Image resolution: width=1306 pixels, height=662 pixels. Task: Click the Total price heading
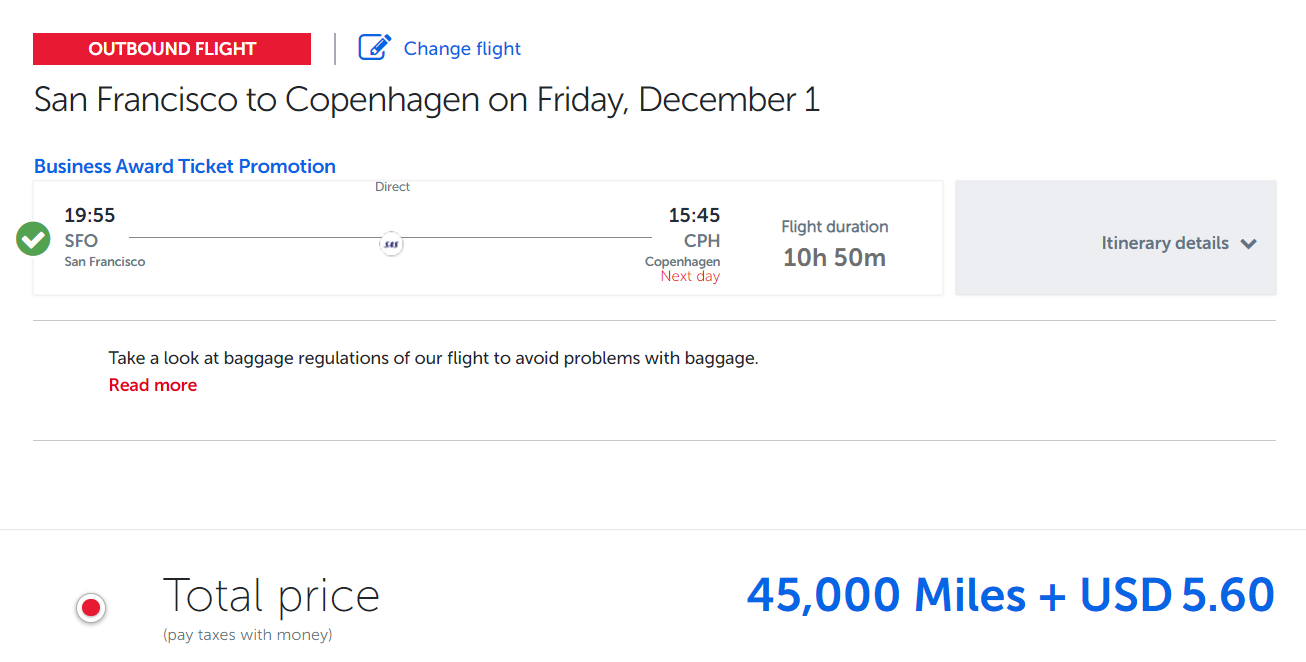point(271,595)
